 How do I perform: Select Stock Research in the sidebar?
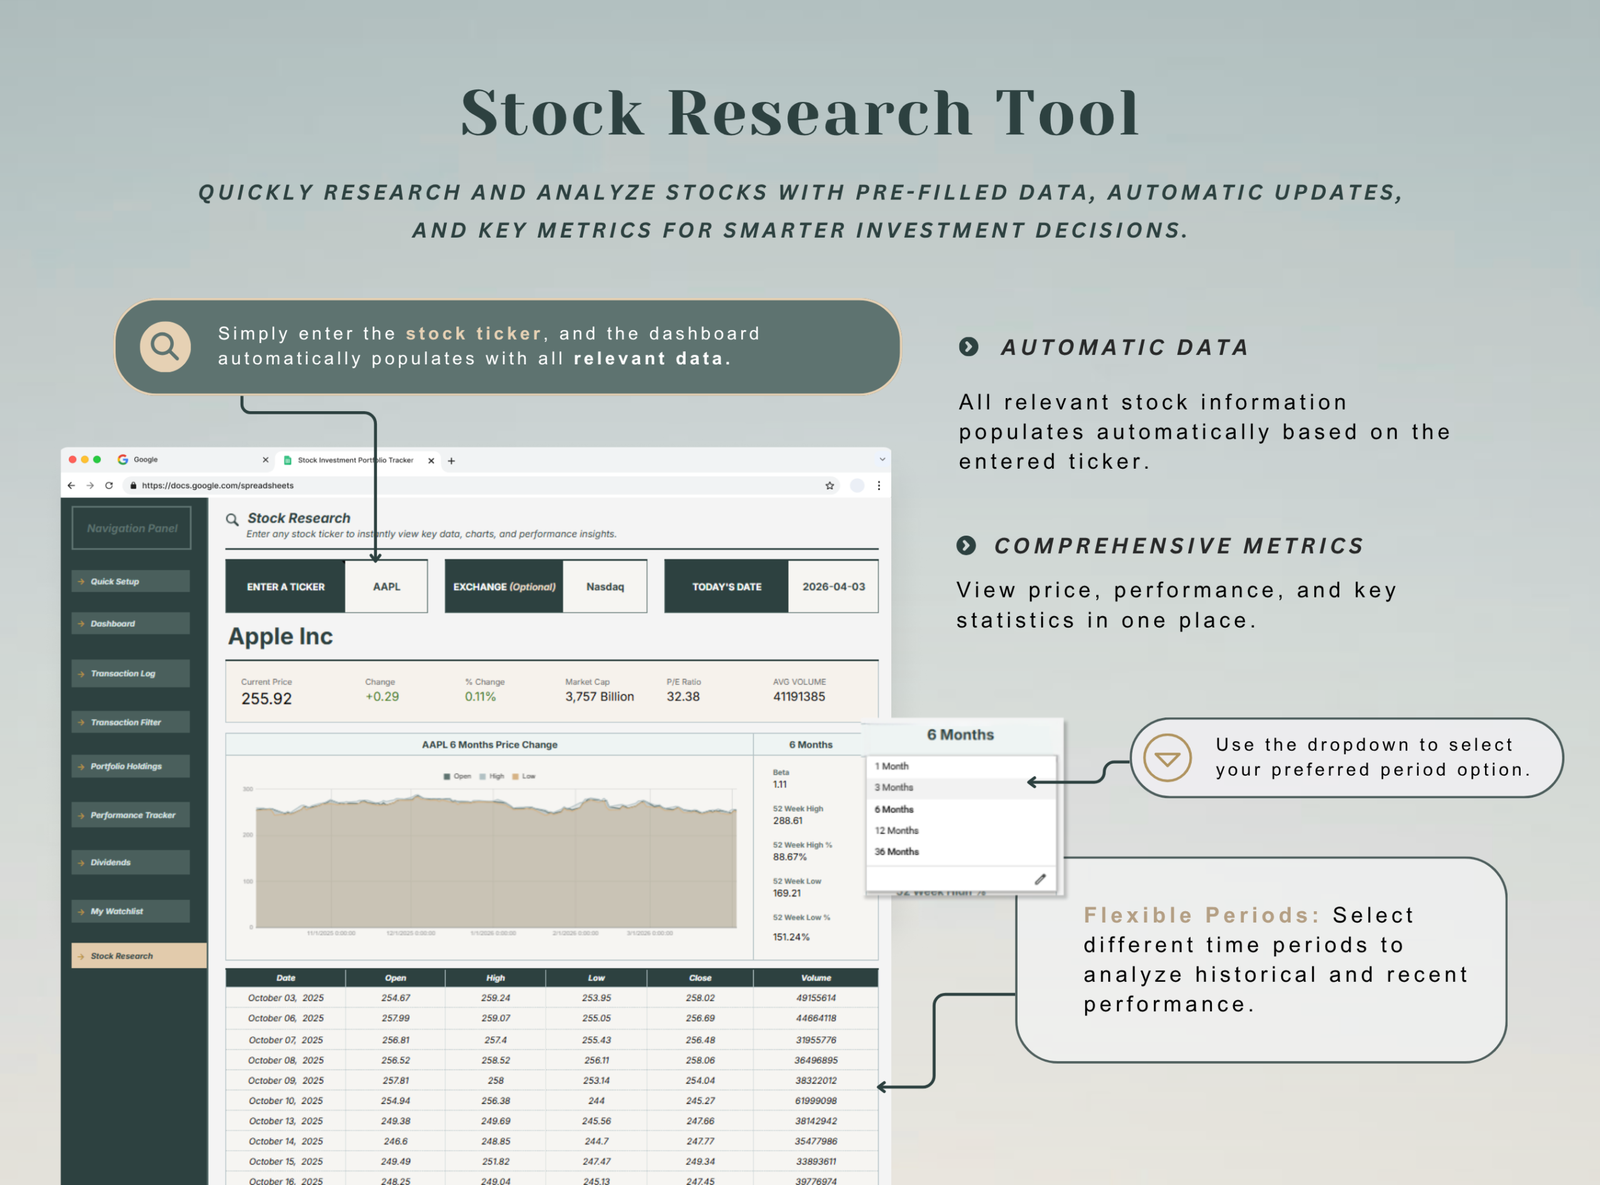(x=139, y=956)
